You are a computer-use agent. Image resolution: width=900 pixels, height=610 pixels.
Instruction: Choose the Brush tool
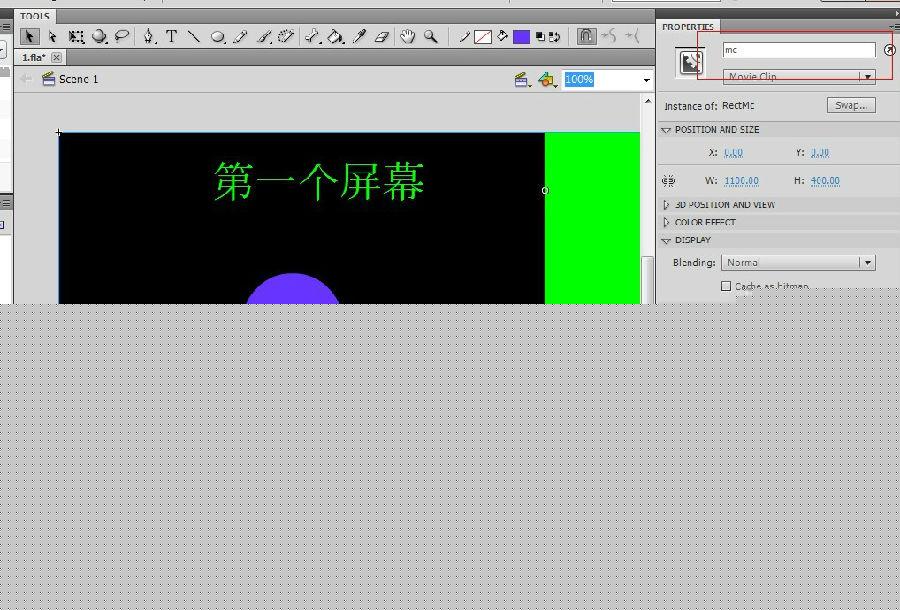263,37
